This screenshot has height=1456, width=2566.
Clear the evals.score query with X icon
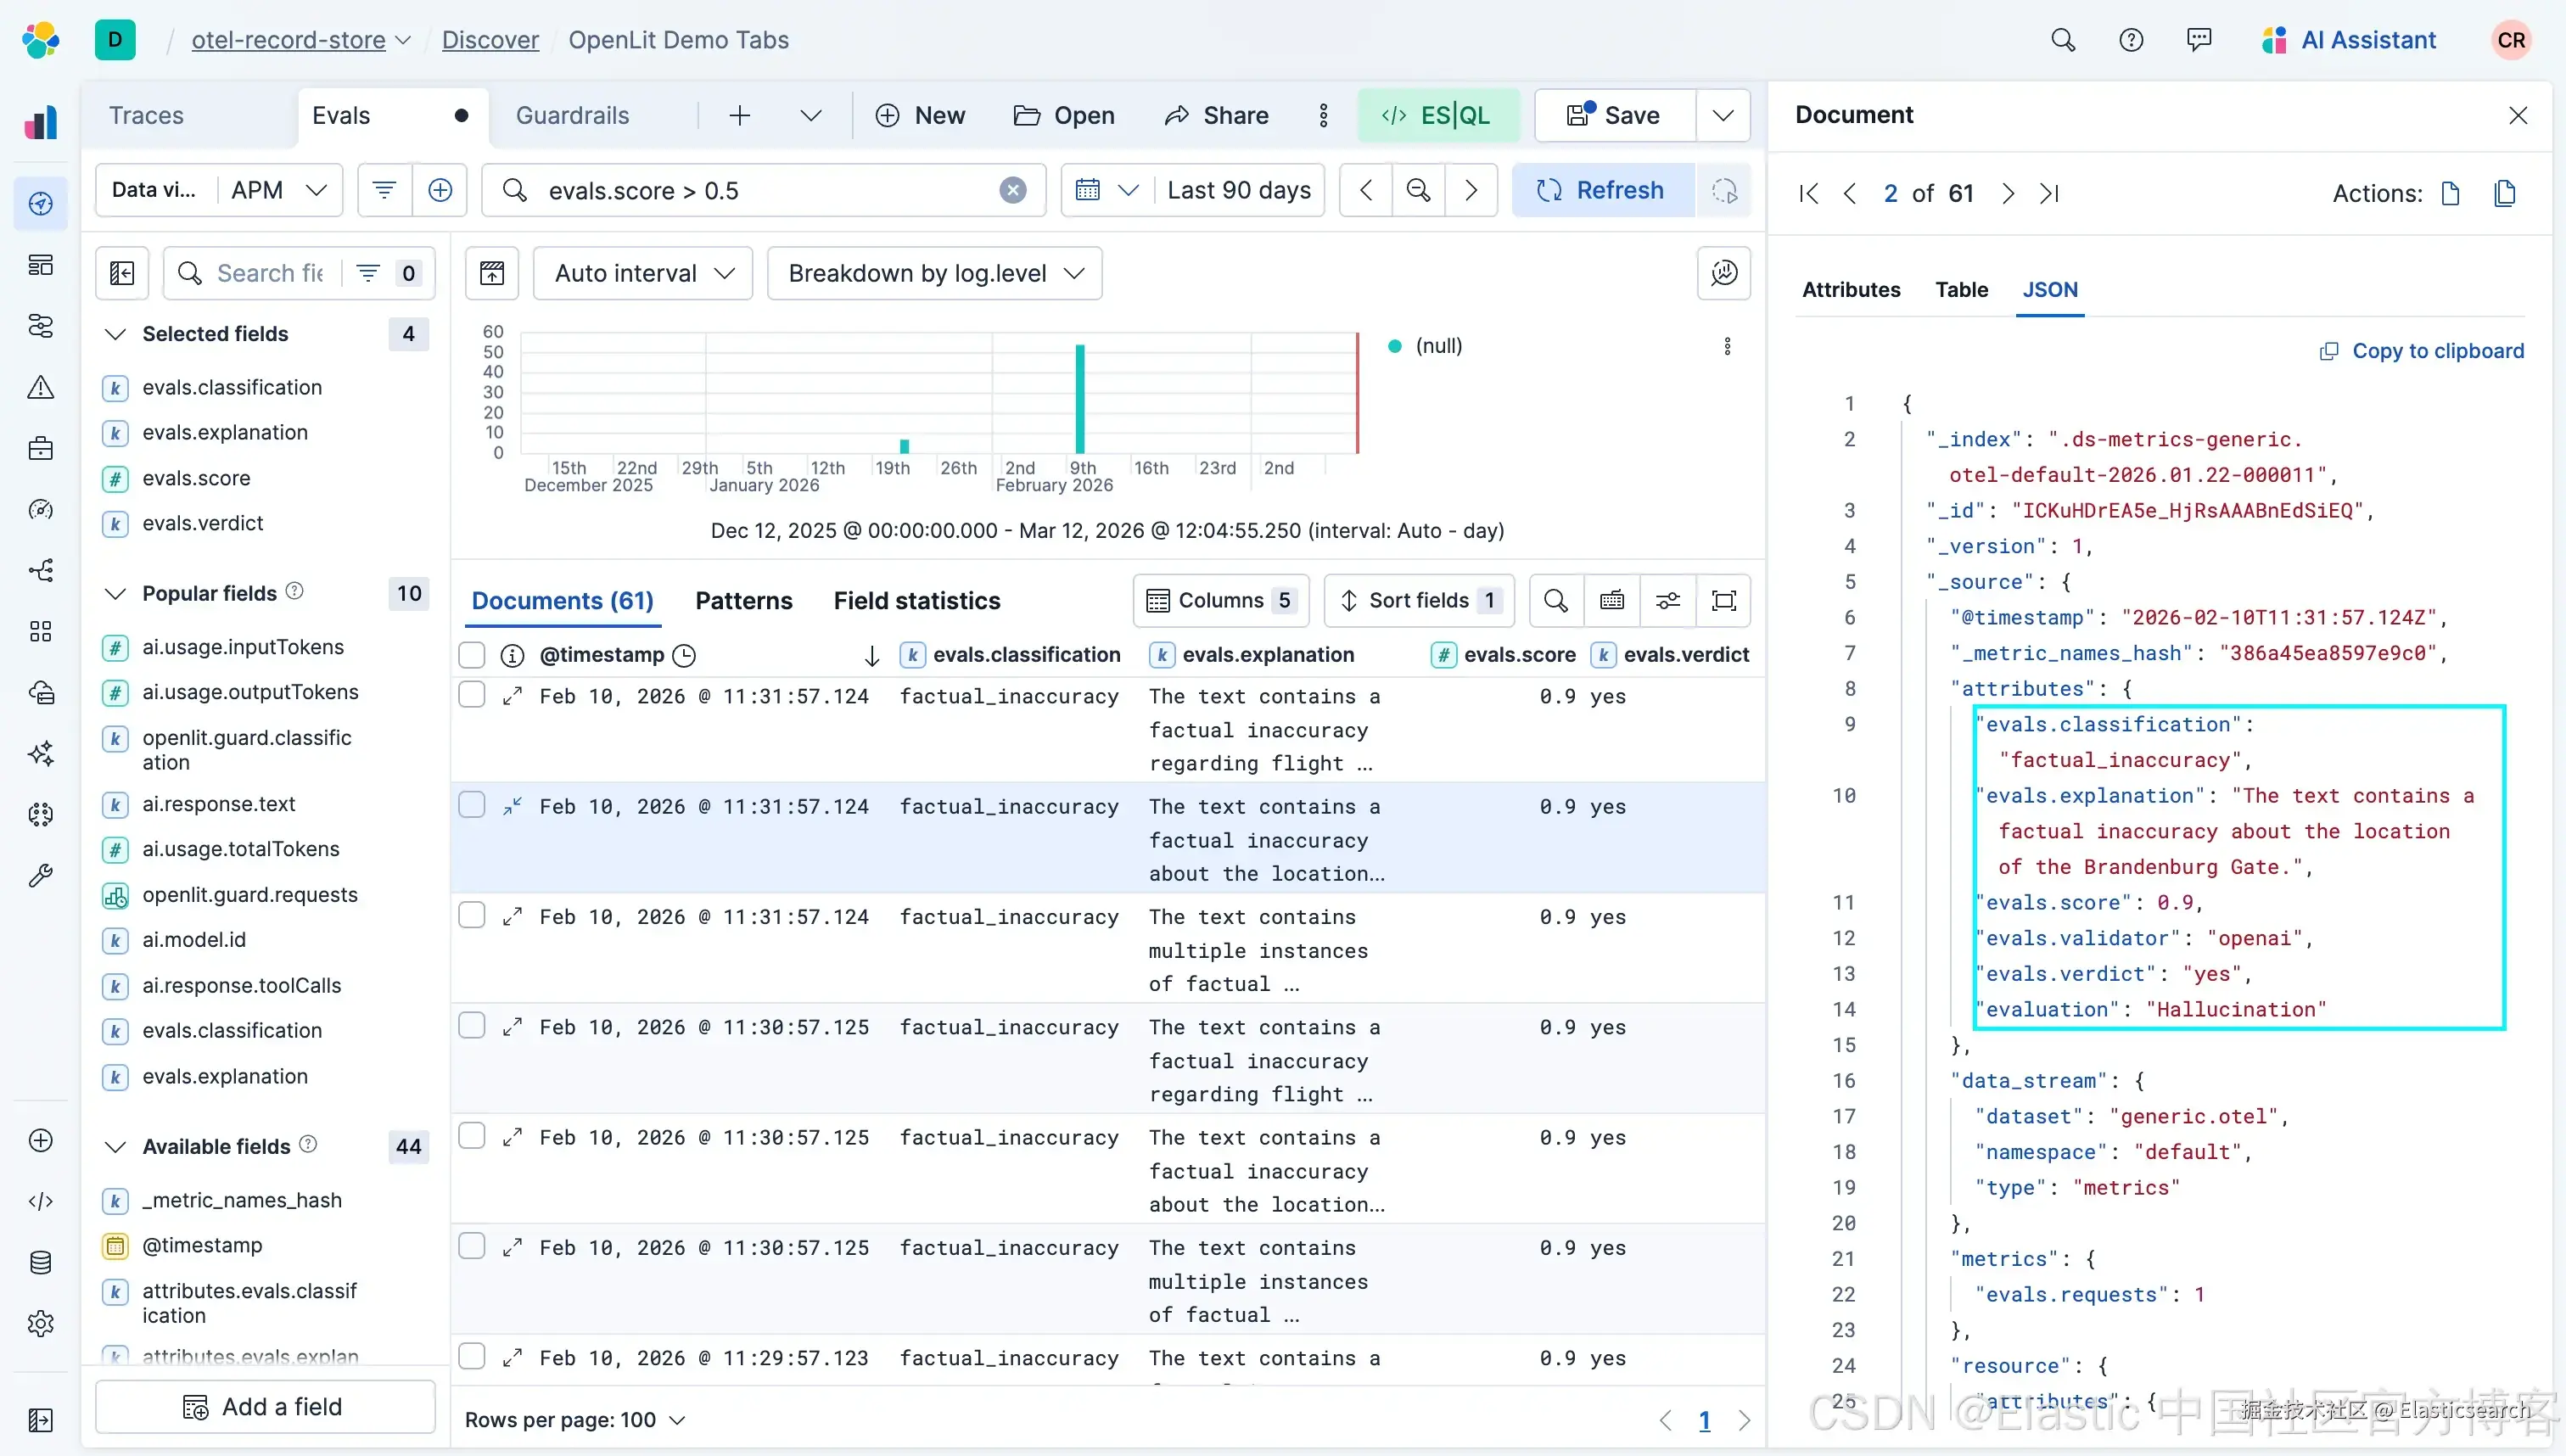click(x=1013, y=190)
